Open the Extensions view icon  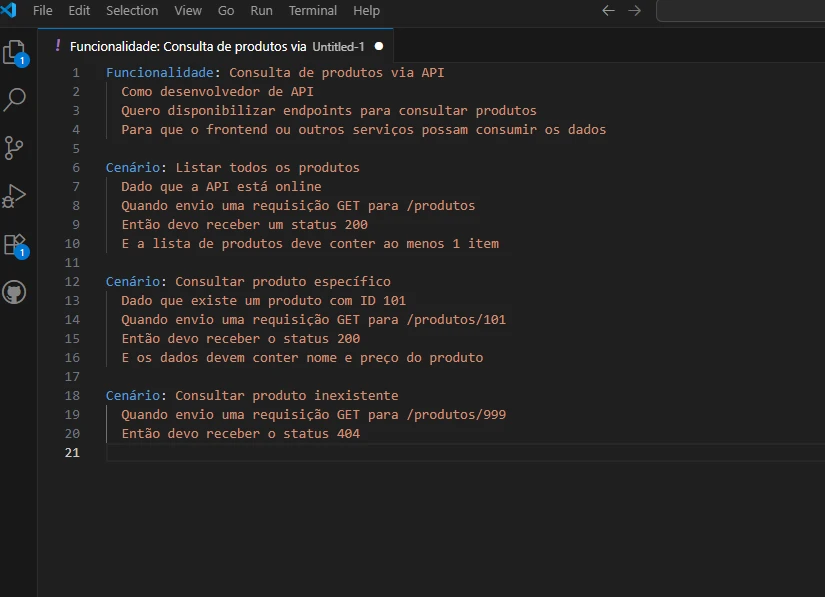tap(15, 244)
